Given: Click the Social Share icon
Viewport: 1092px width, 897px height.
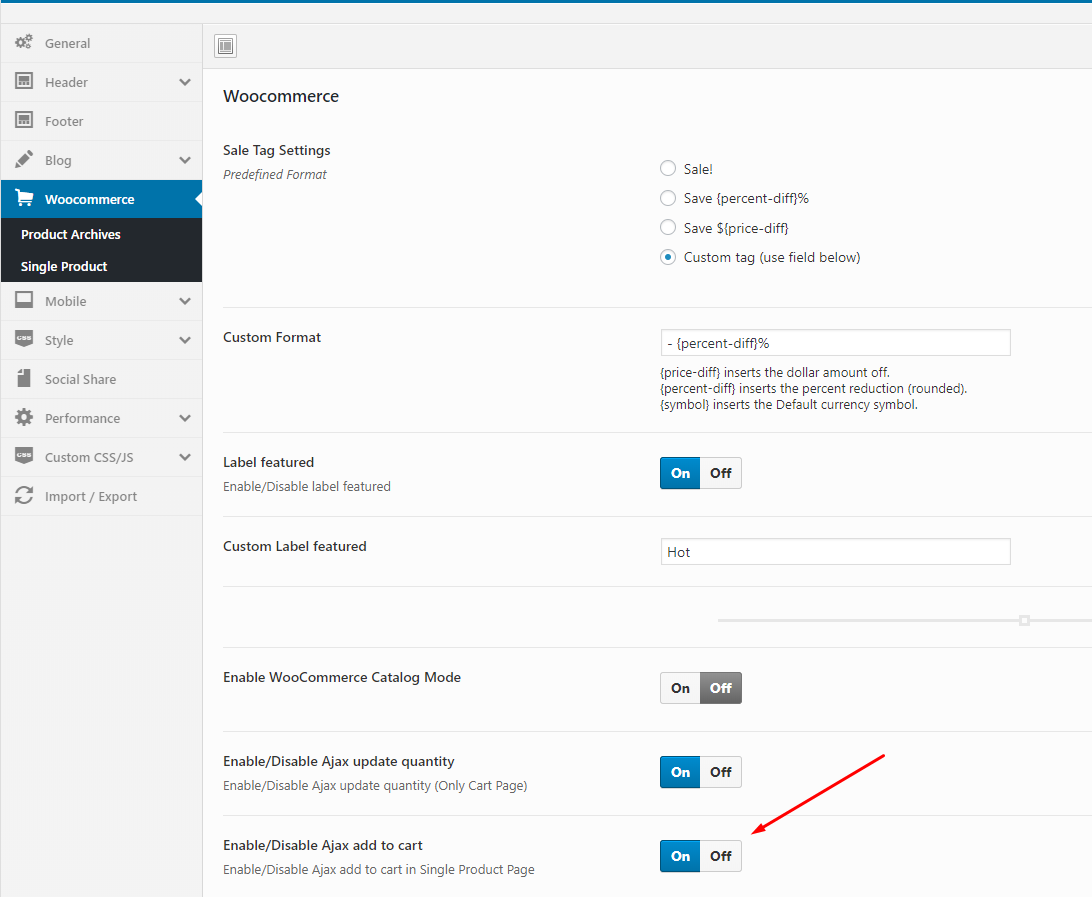Looking at the screenshot, I should coord(24,379).
